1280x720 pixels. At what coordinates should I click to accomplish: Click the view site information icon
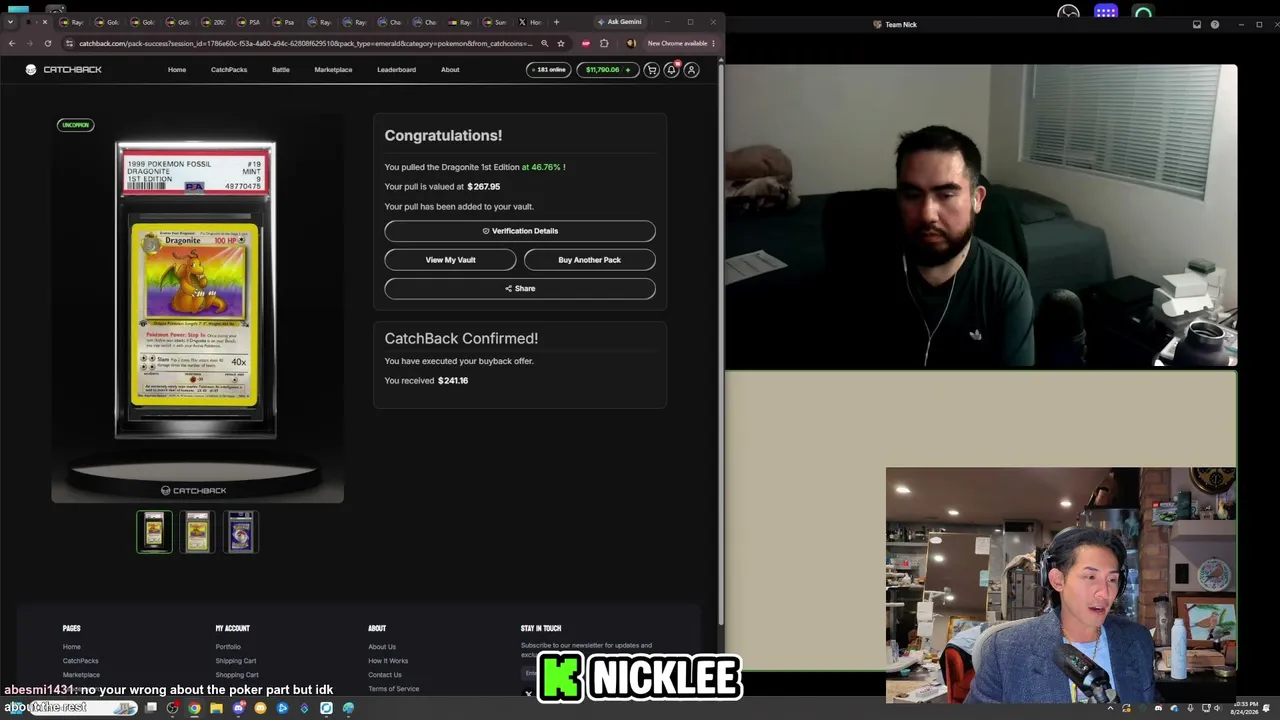(69, 44)
